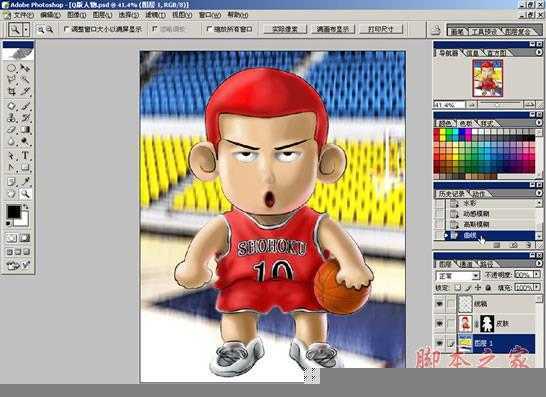Open the Layers panel flyout menu
Image resolution: width=546 pixels, height=397 pixels.
(x=539, y=264)
